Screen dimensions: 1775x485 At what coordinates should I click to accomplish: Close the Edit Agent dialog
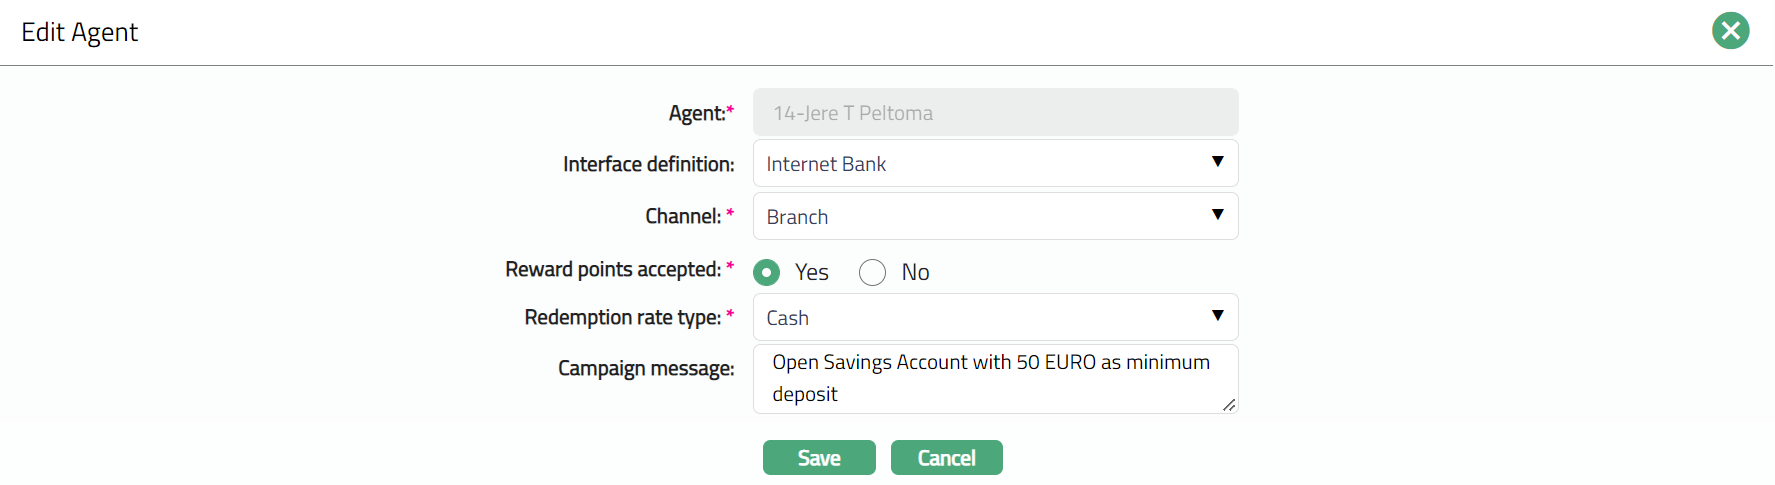point(1730,31)
